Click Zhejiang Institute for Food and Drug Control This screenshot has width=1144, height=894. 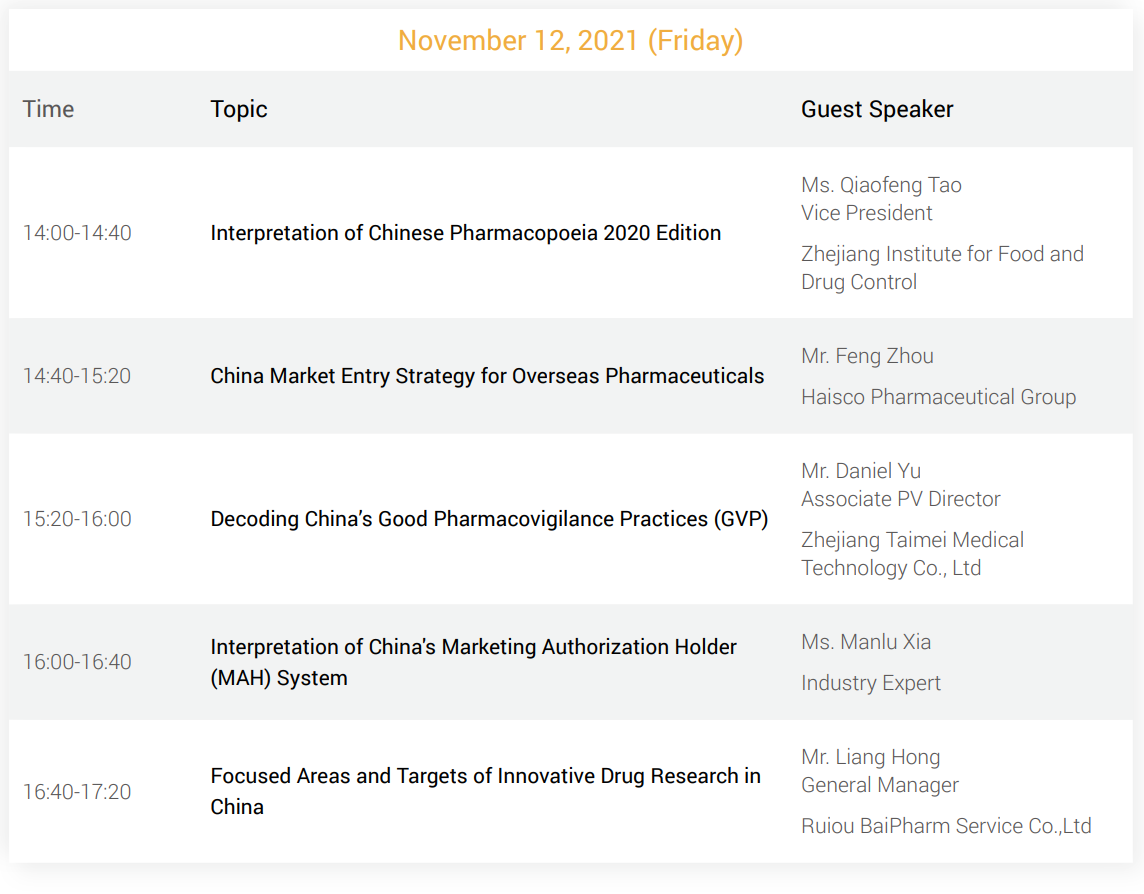point(943,268)
